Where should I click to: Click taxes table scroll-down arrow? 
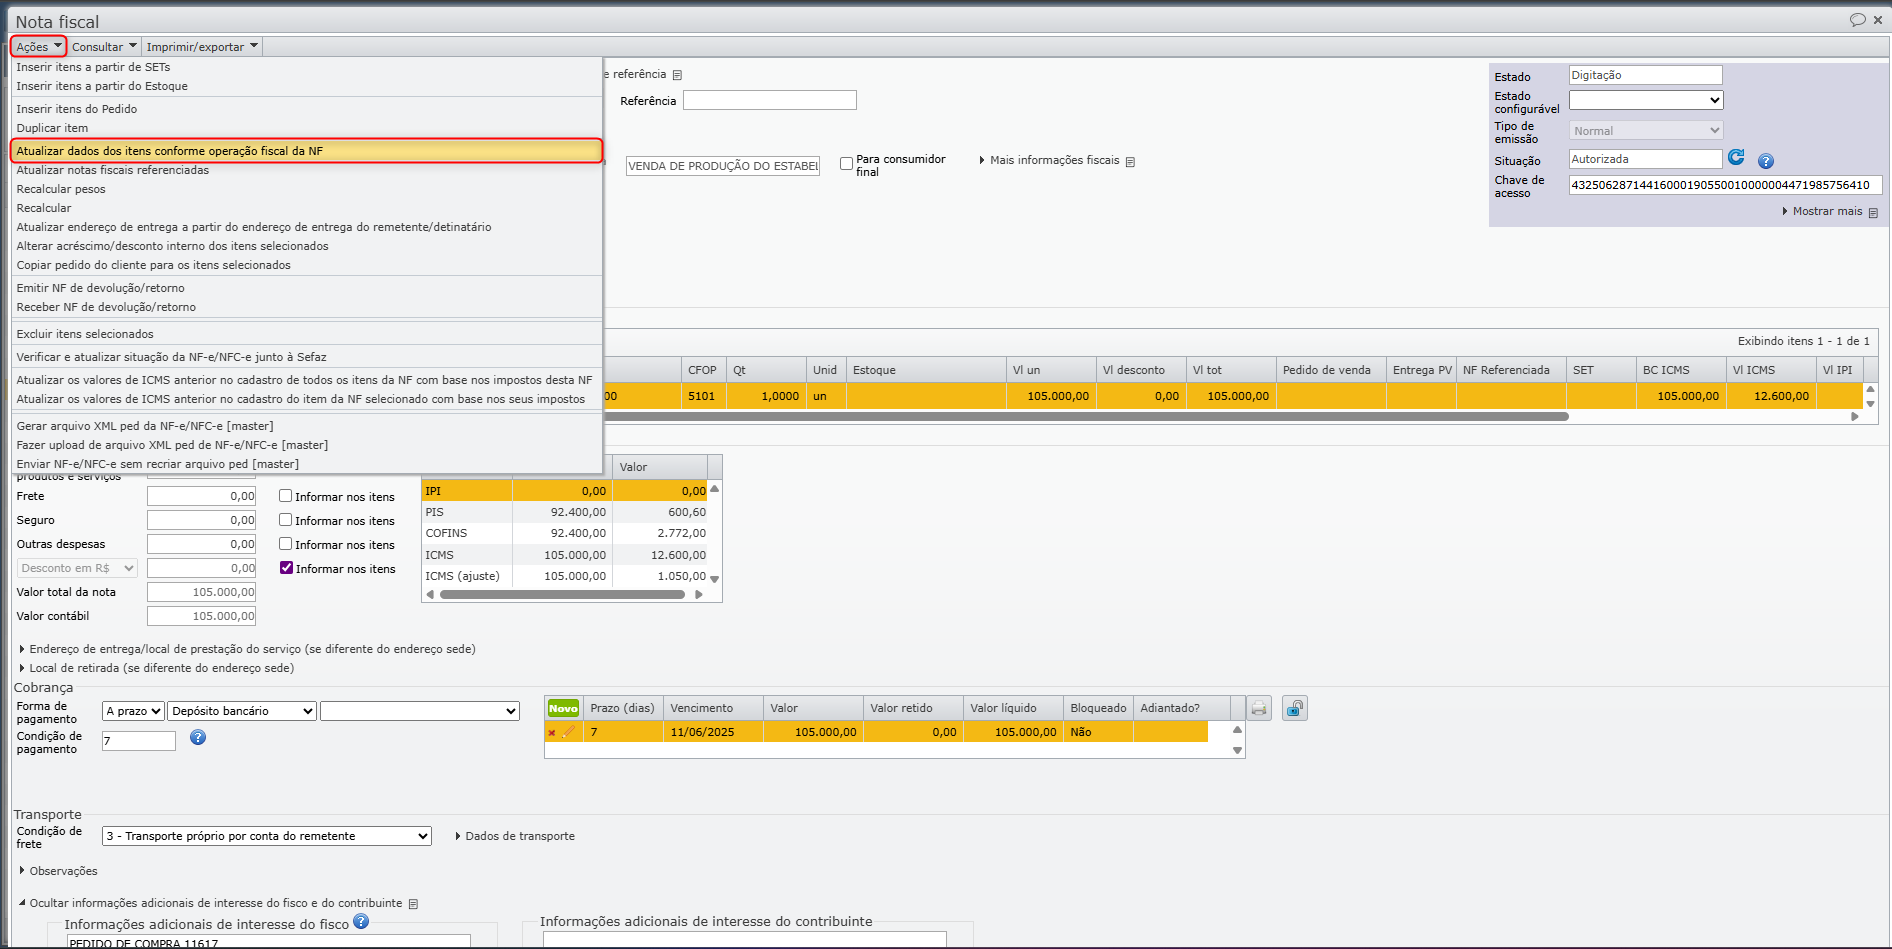click(714, 579)
